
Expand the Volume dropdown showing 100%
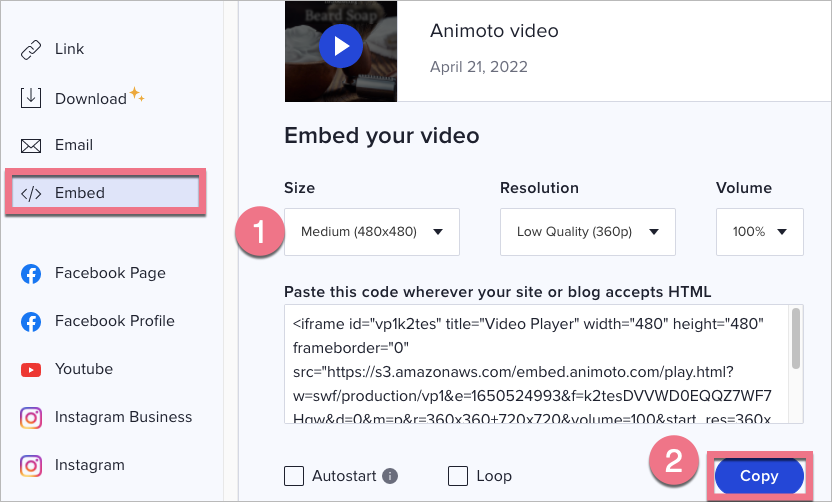[759, 232]
